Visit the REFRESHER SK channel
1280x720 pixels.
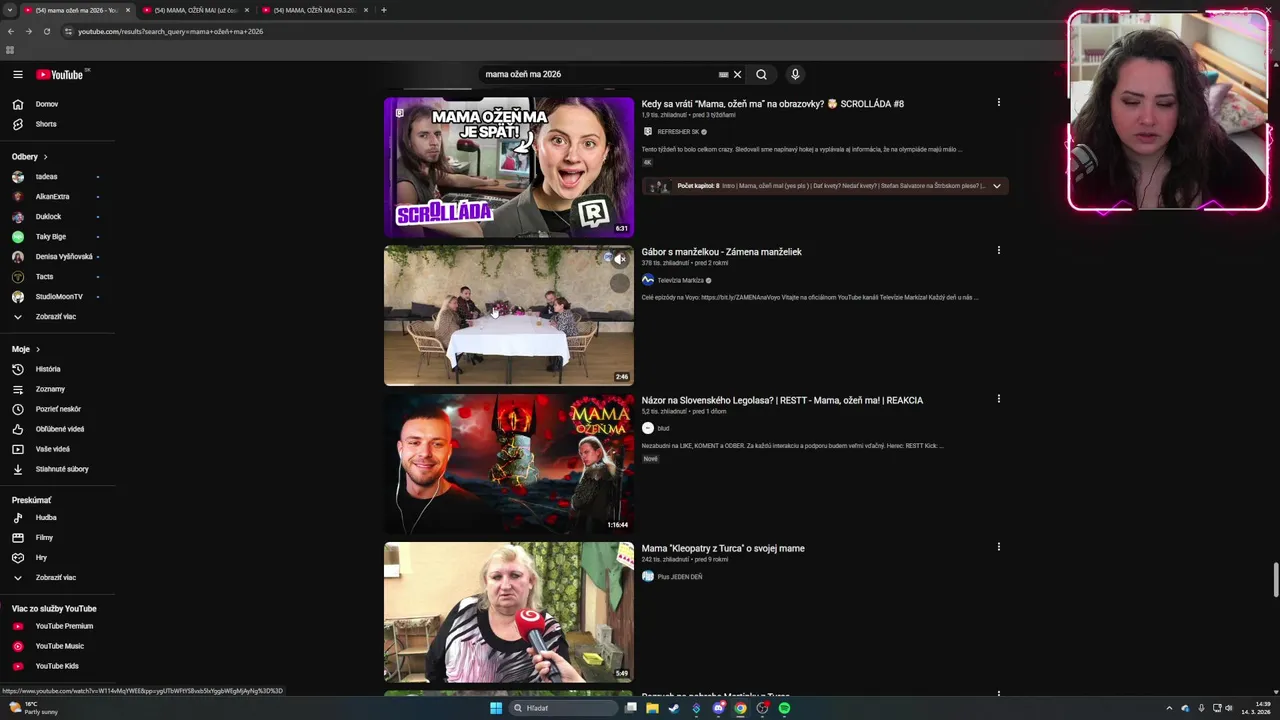(x=678, y=132)
